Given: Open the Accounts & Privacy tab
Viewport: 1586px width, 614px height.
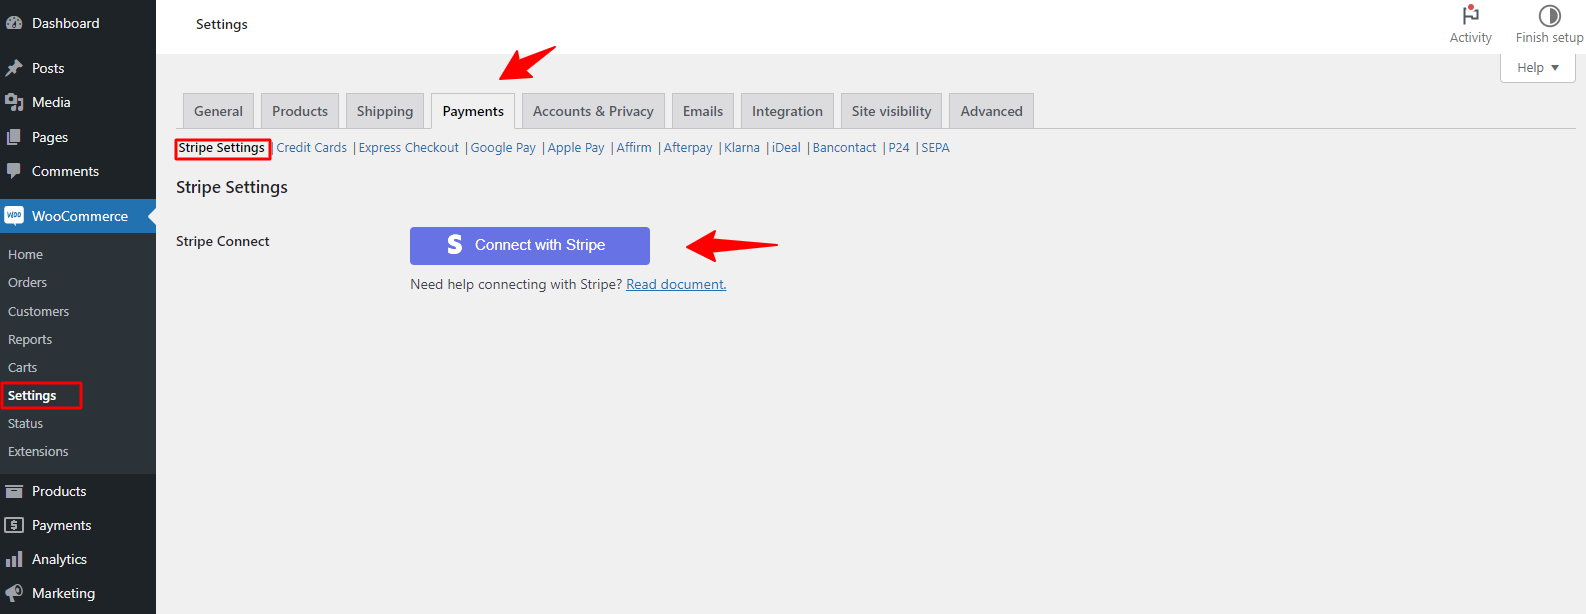Looking at the screenshot, I should [592, 111].
